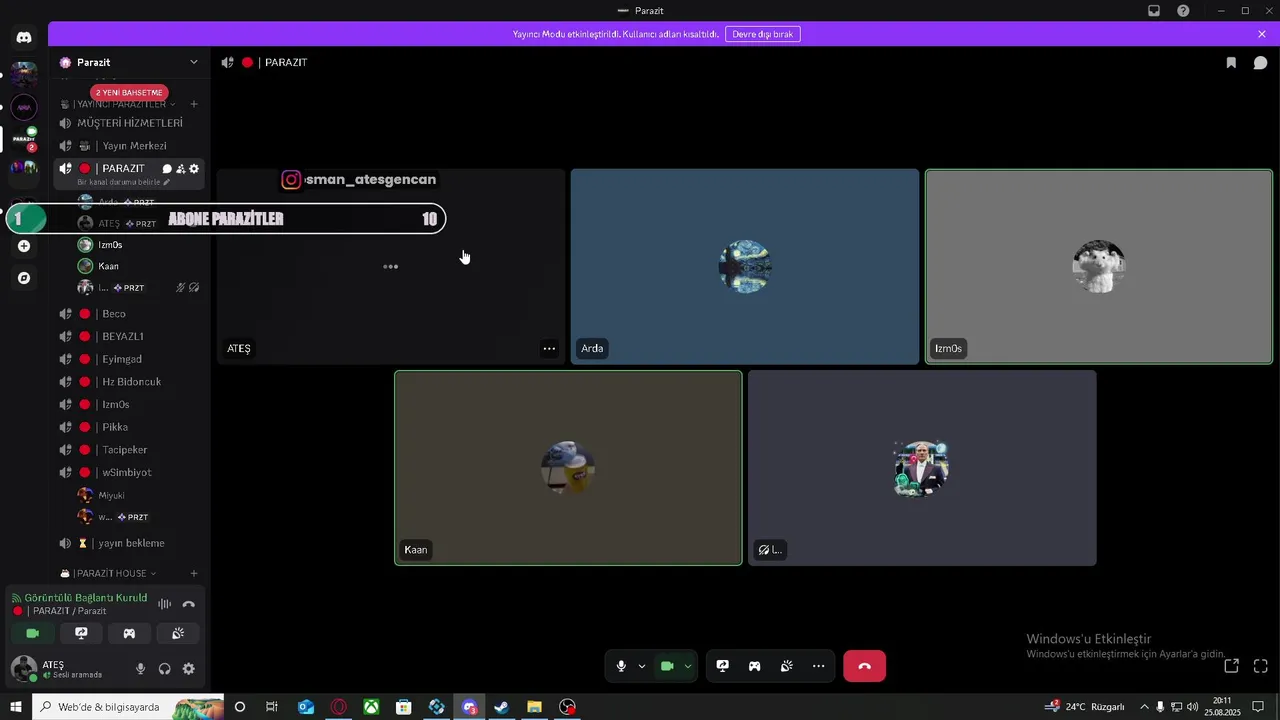
Task: Share your screen from the voice connection panel
Action: (x=81, y=633)
